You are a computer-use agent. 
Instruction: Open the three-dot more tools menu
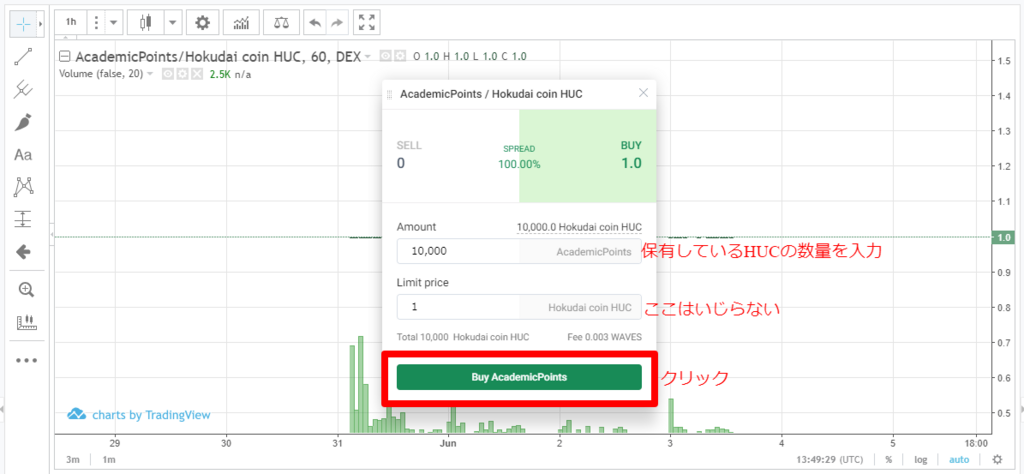[26, 360]
